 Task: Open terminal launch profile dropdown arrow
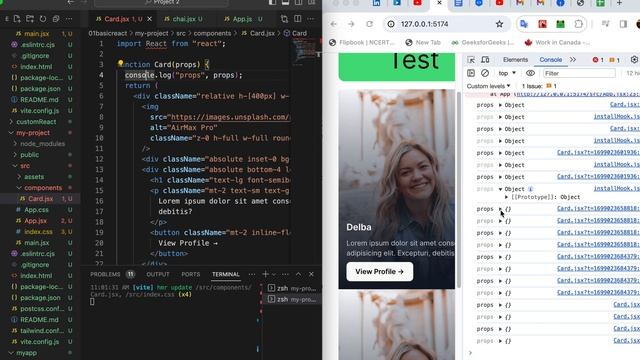point(274,274)
